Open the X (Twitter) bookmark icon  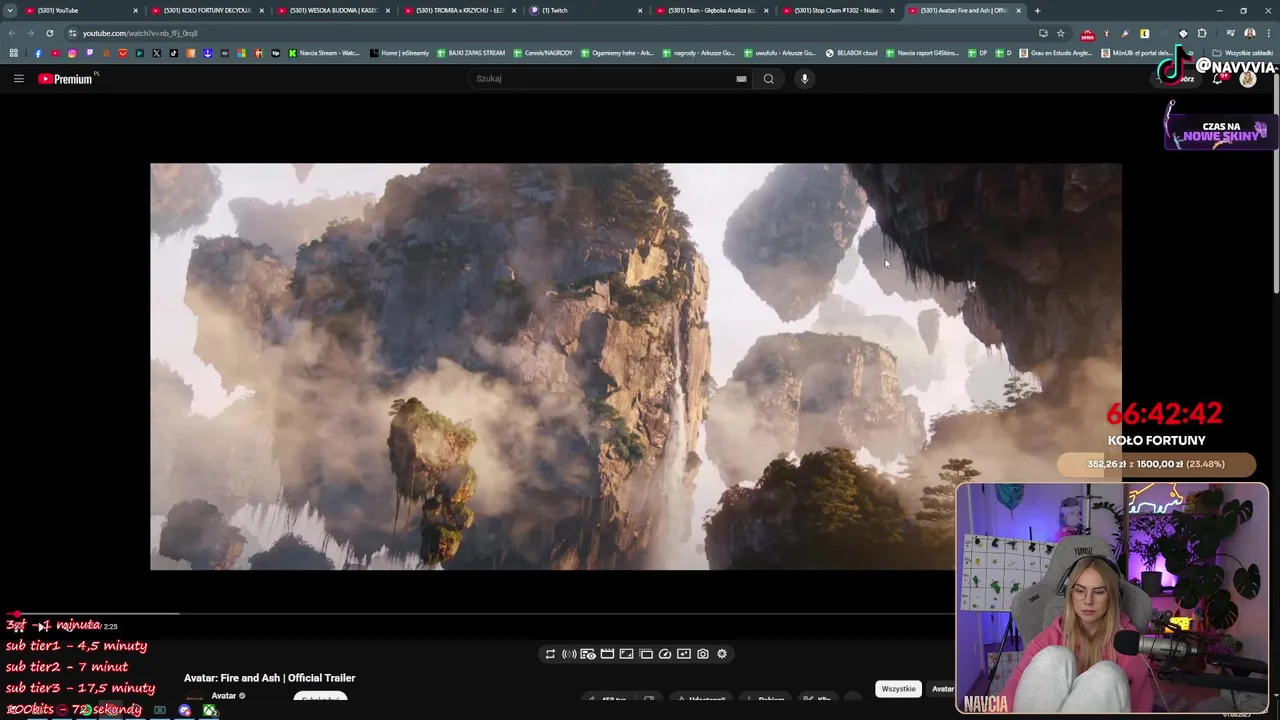point(156,53)
